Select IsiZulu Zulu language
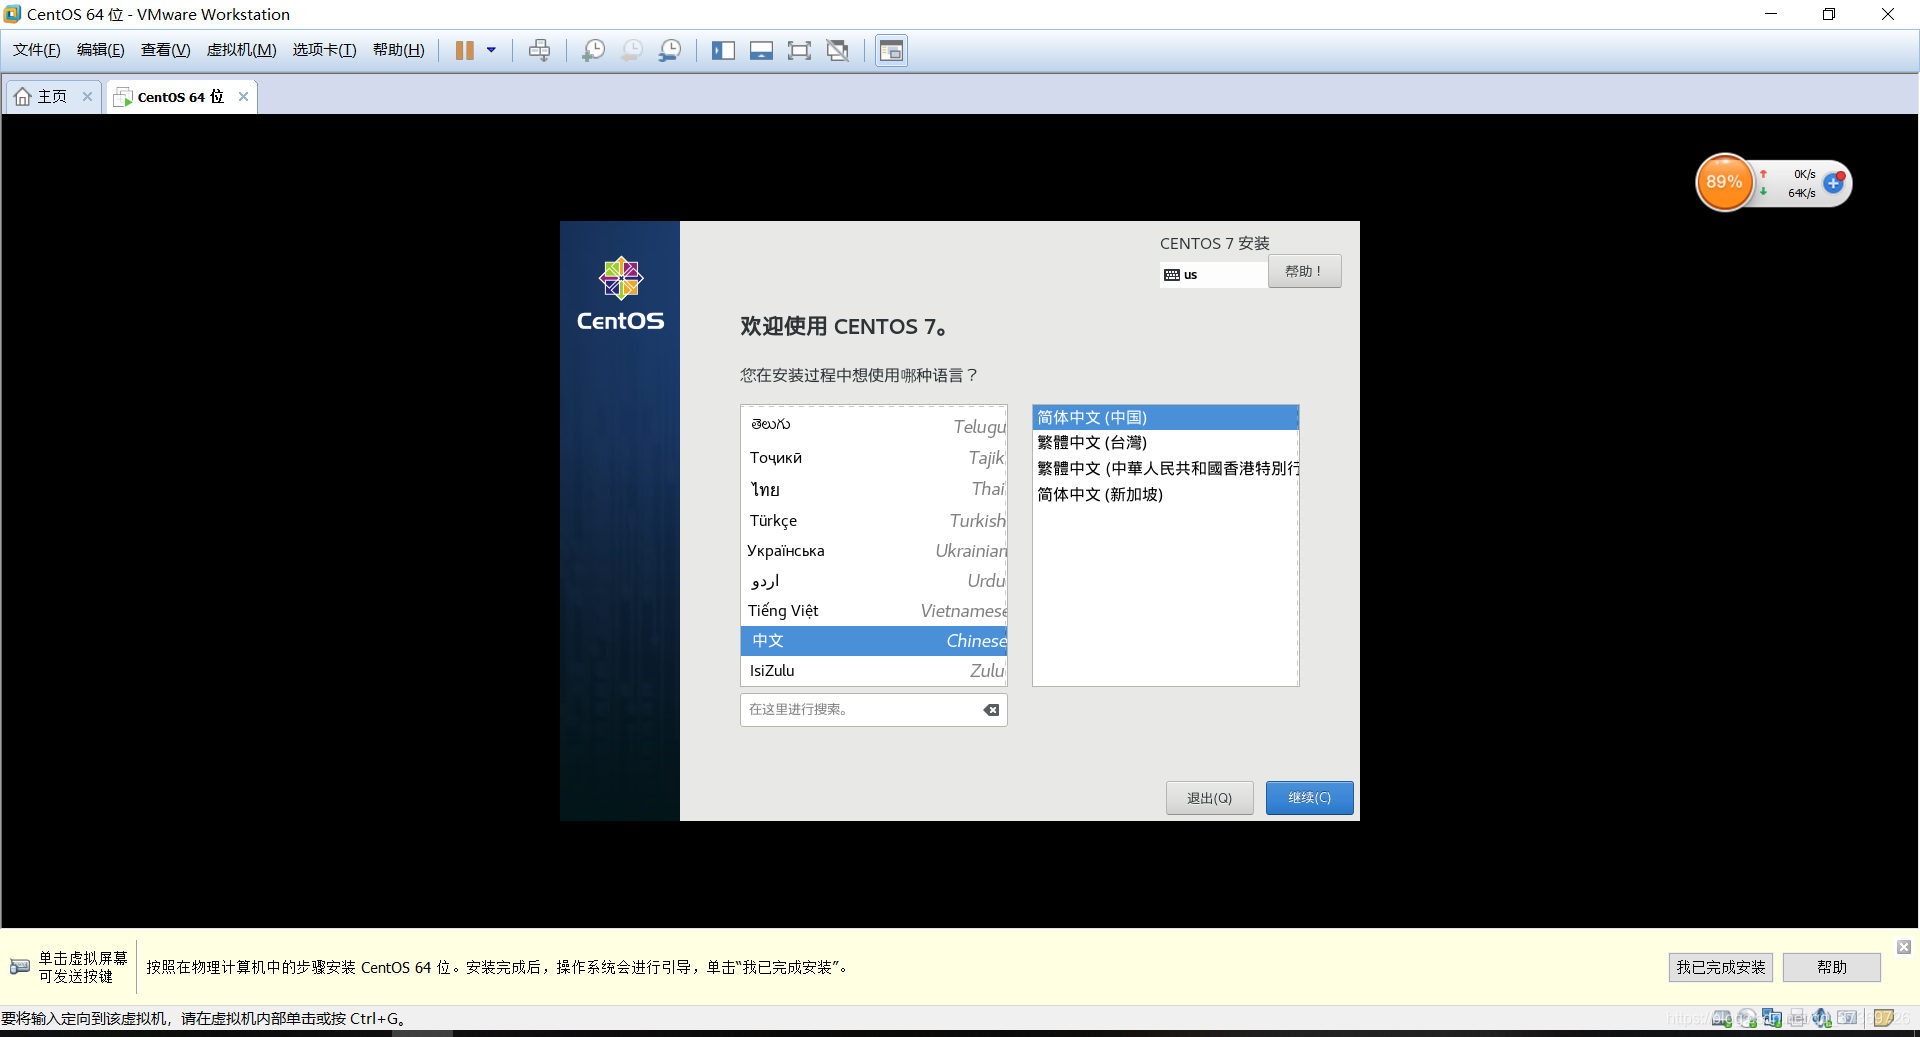The image size is (1920, 1037). [874, 670]
